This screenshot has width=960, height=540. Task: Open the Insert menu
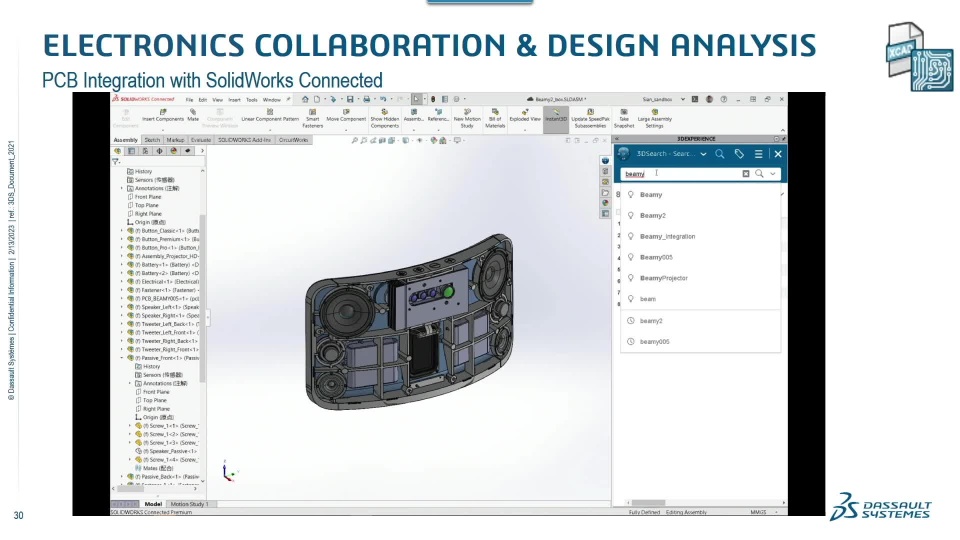click(x=234, y=100)
